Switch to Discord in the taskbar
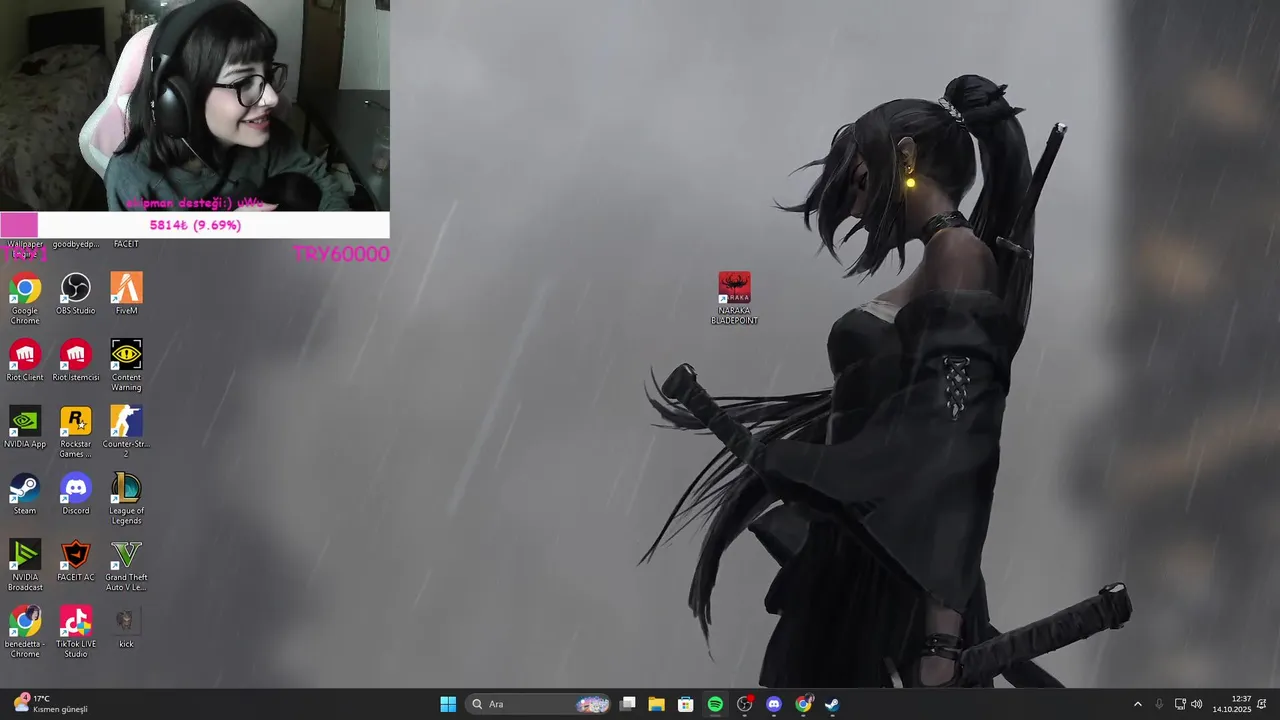The image size is (1280, 720). (773, 704)
